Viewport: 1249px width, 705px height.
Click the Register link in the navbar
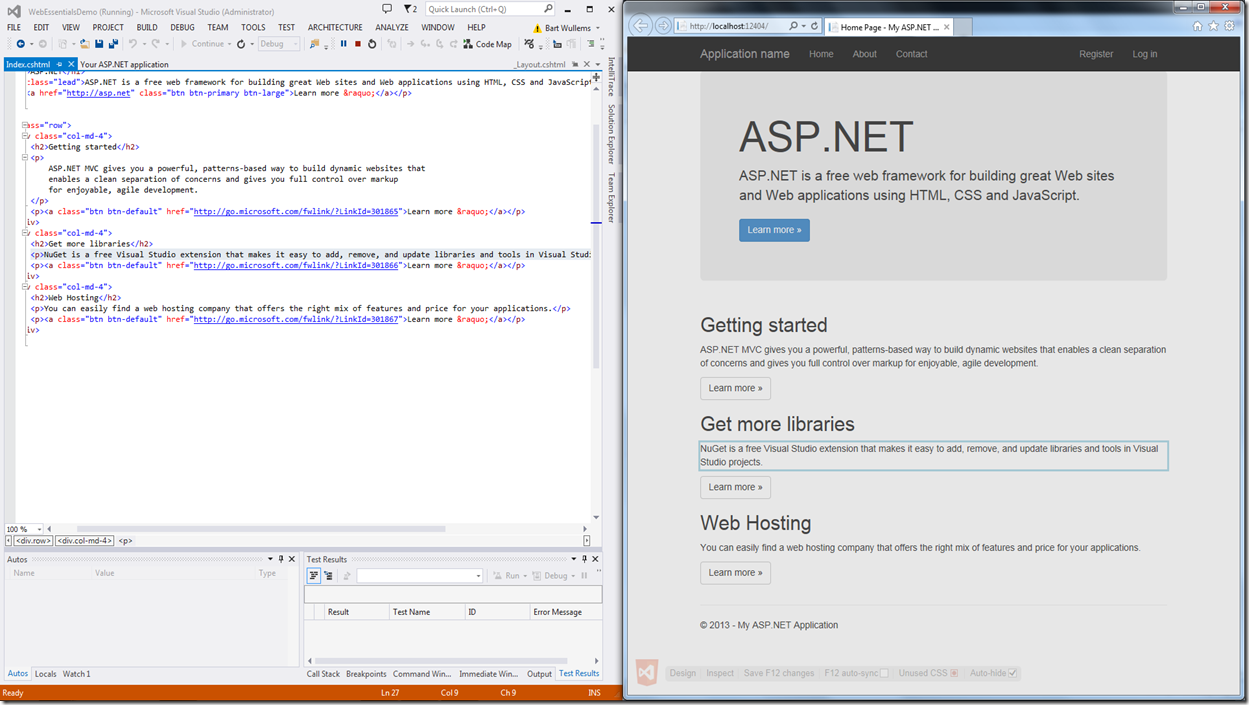click(1096, 54)
